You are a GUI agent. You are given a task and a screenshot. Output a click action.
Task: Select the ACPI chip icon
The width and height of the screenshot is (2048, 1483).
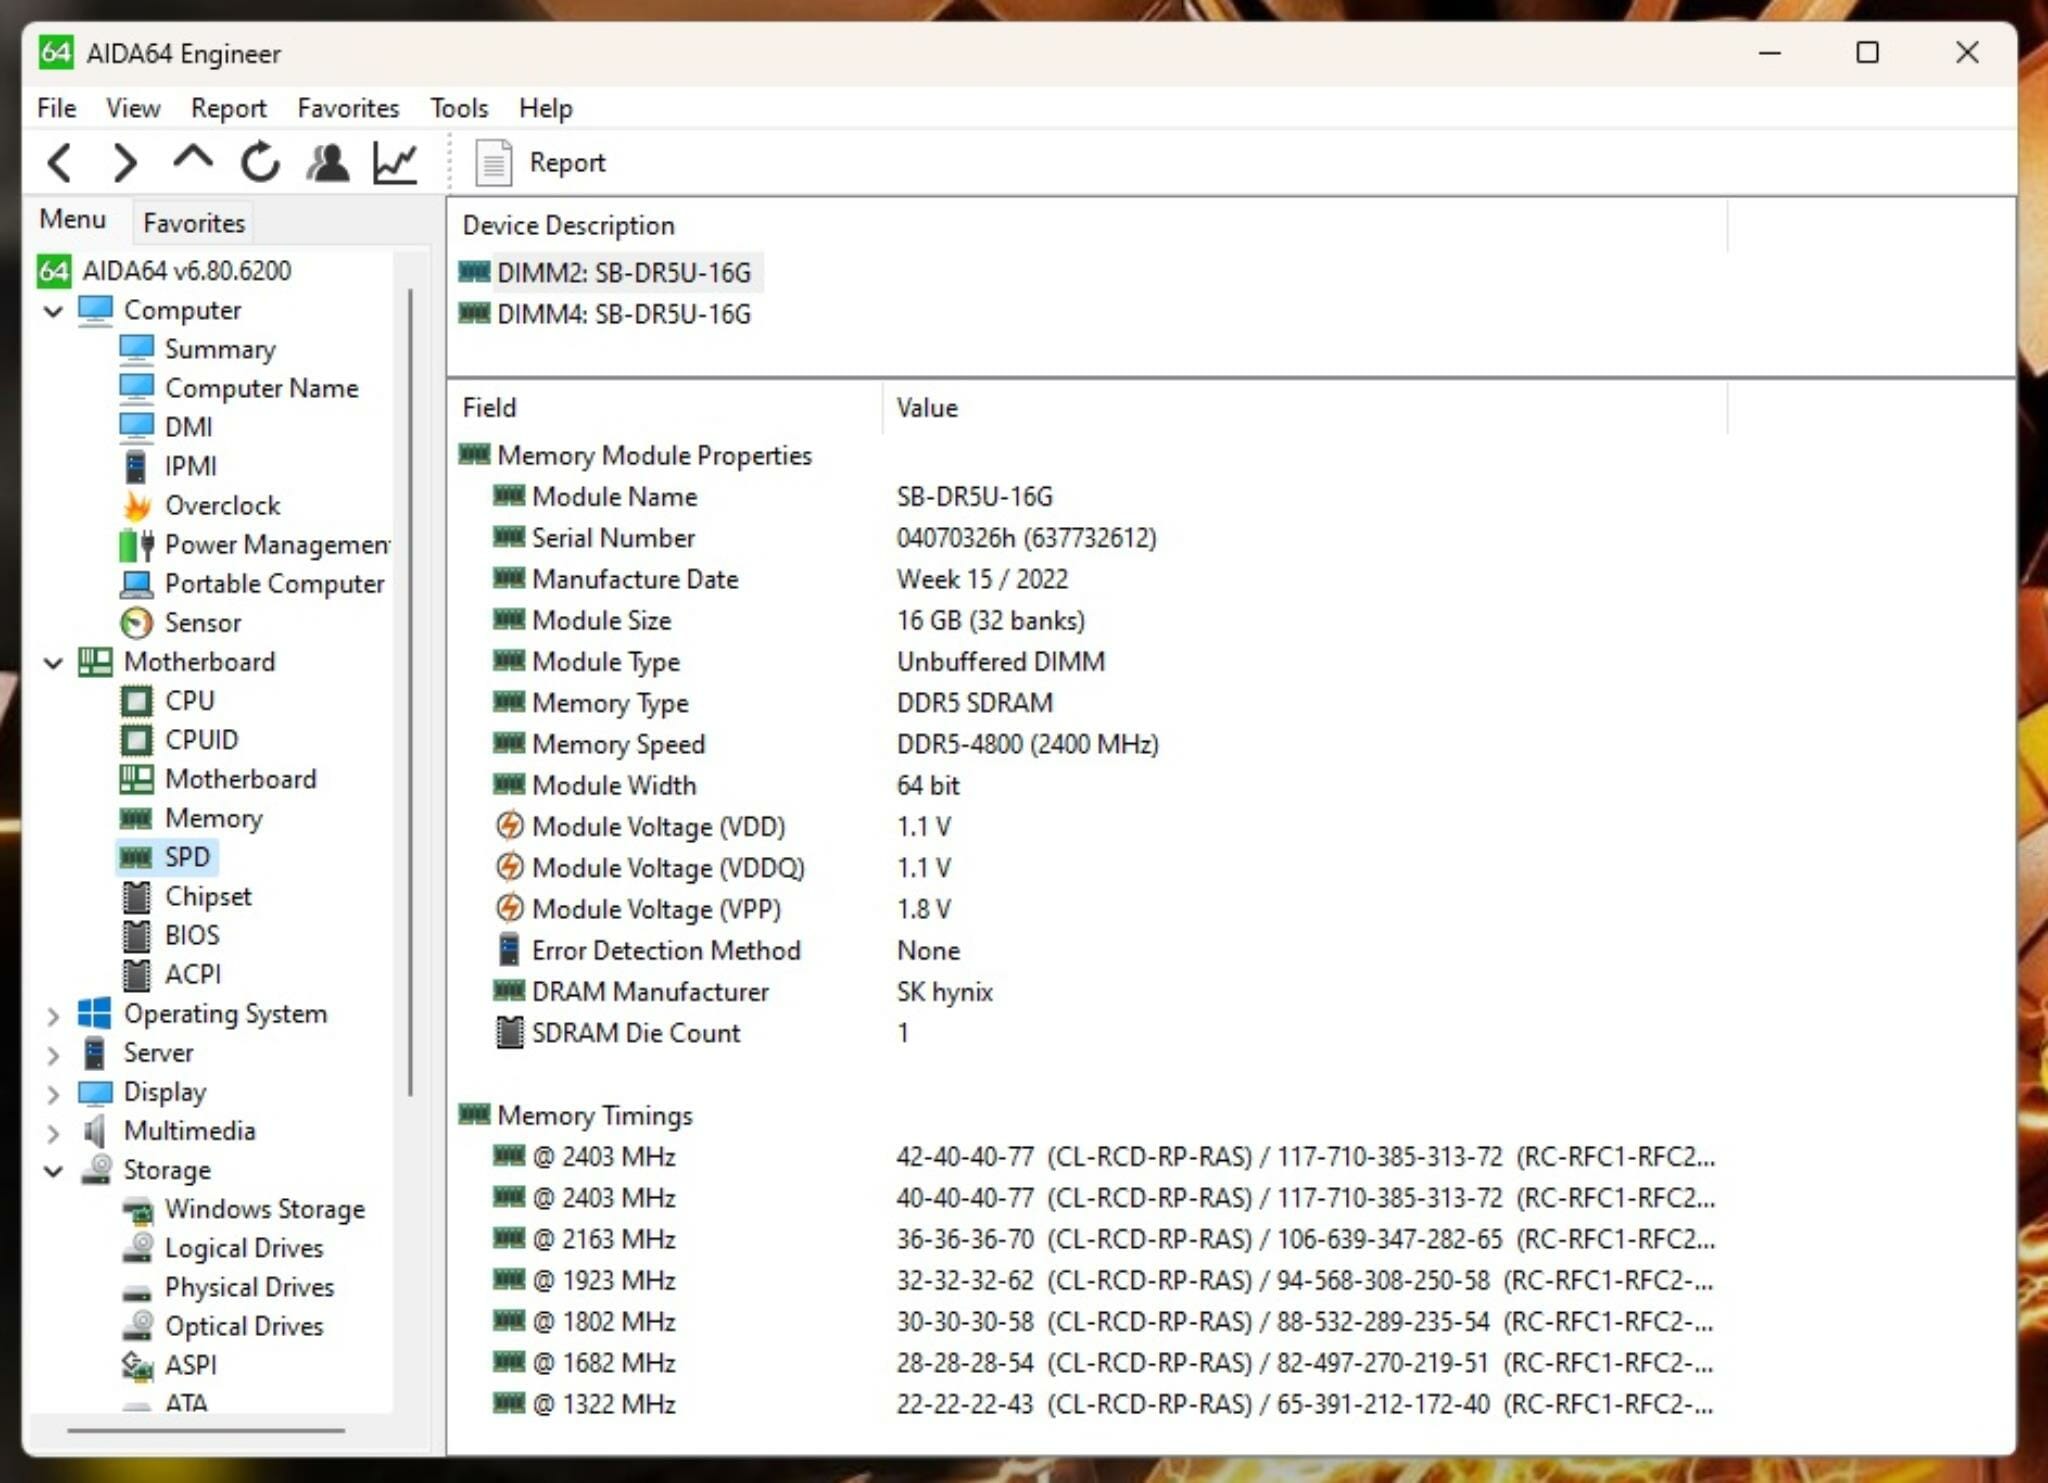137,975
